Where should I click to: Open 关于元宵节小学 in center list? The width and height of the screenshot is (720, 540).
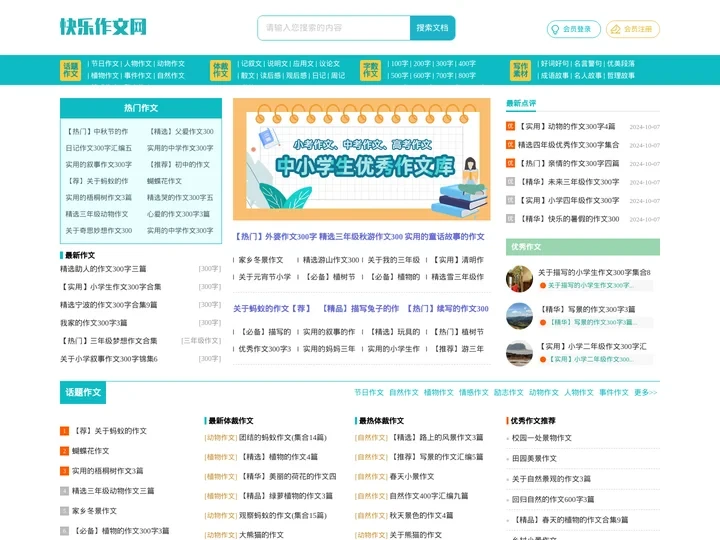pyautogui.click(x=264, y=277)
